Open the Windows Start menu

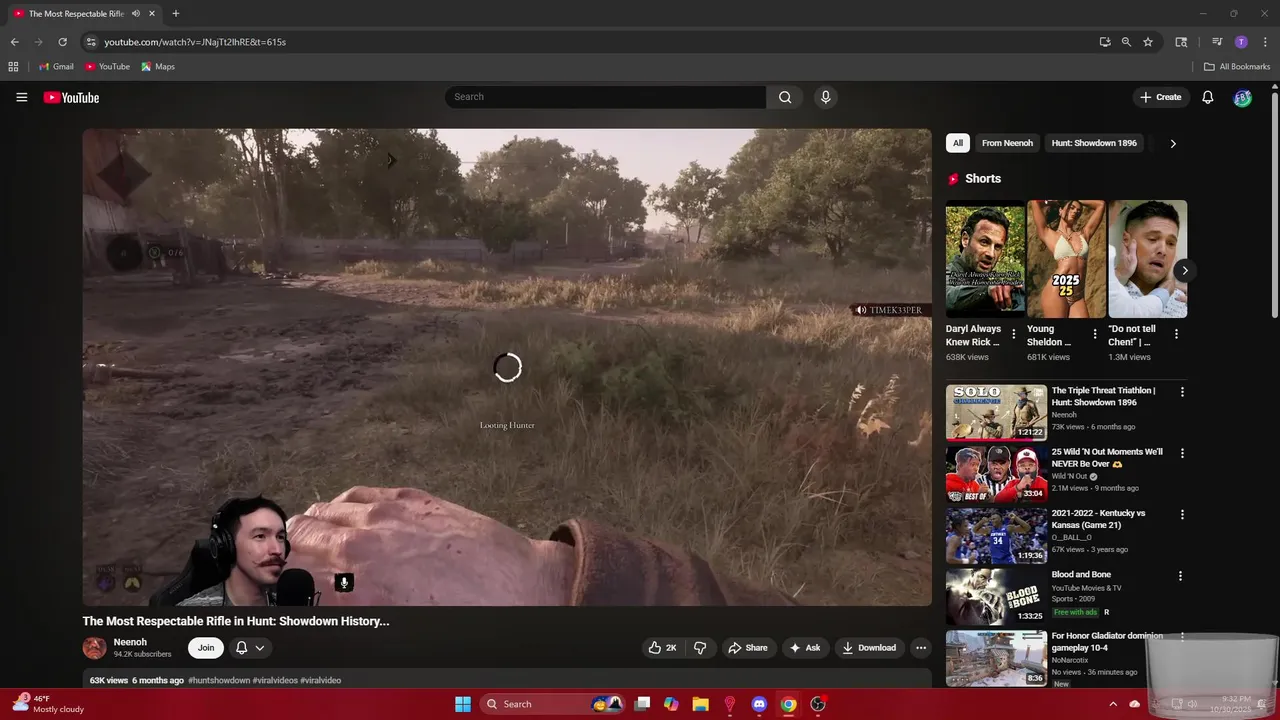click(x=463, y=704)
